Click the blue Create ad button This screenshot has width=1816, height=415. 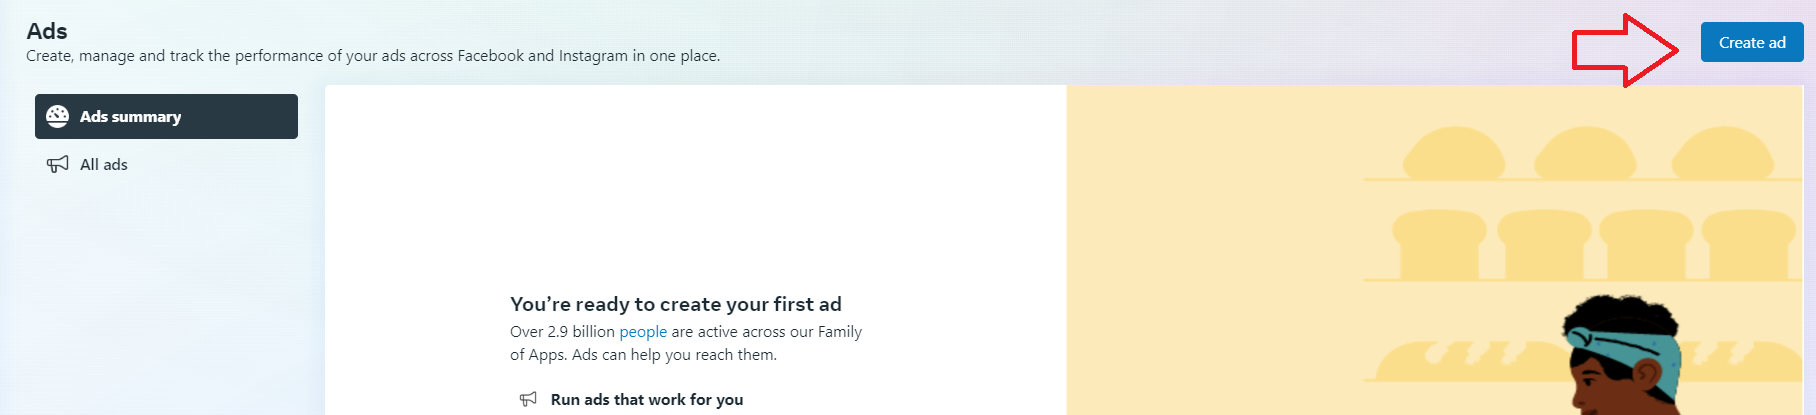pos(1752,42)
